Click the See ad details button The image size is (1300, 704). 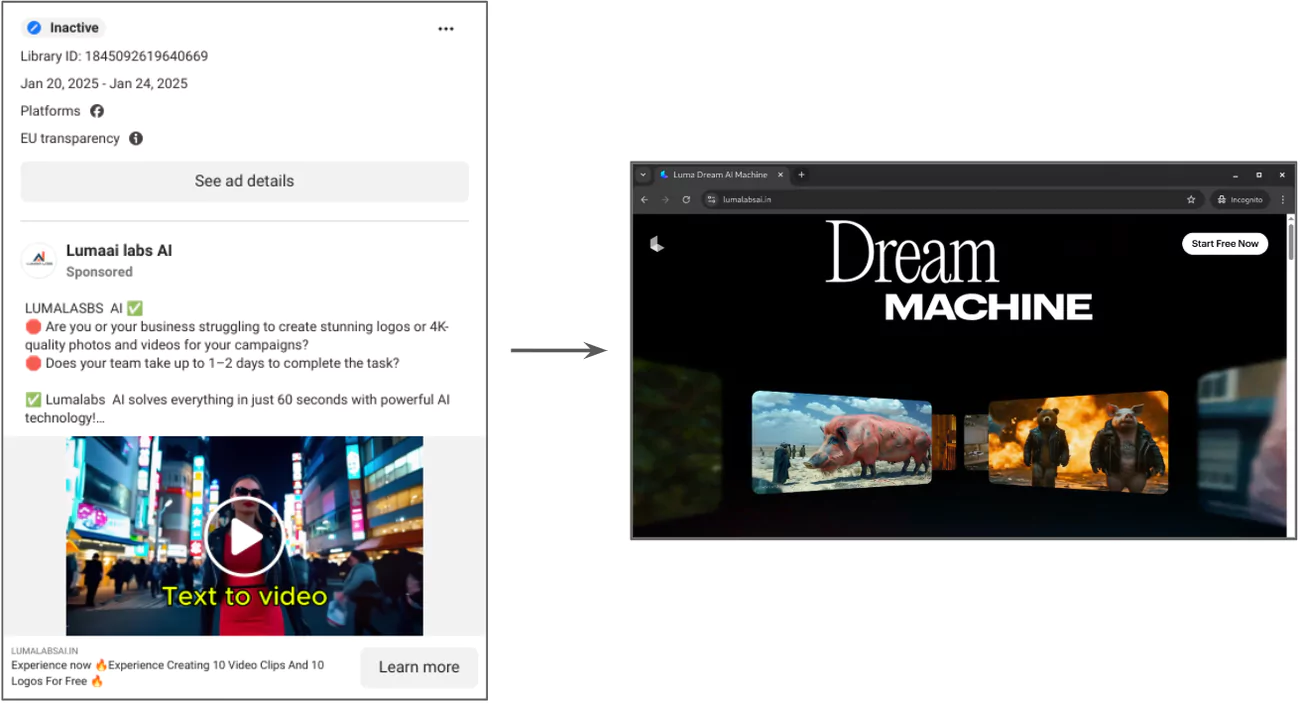244,181
